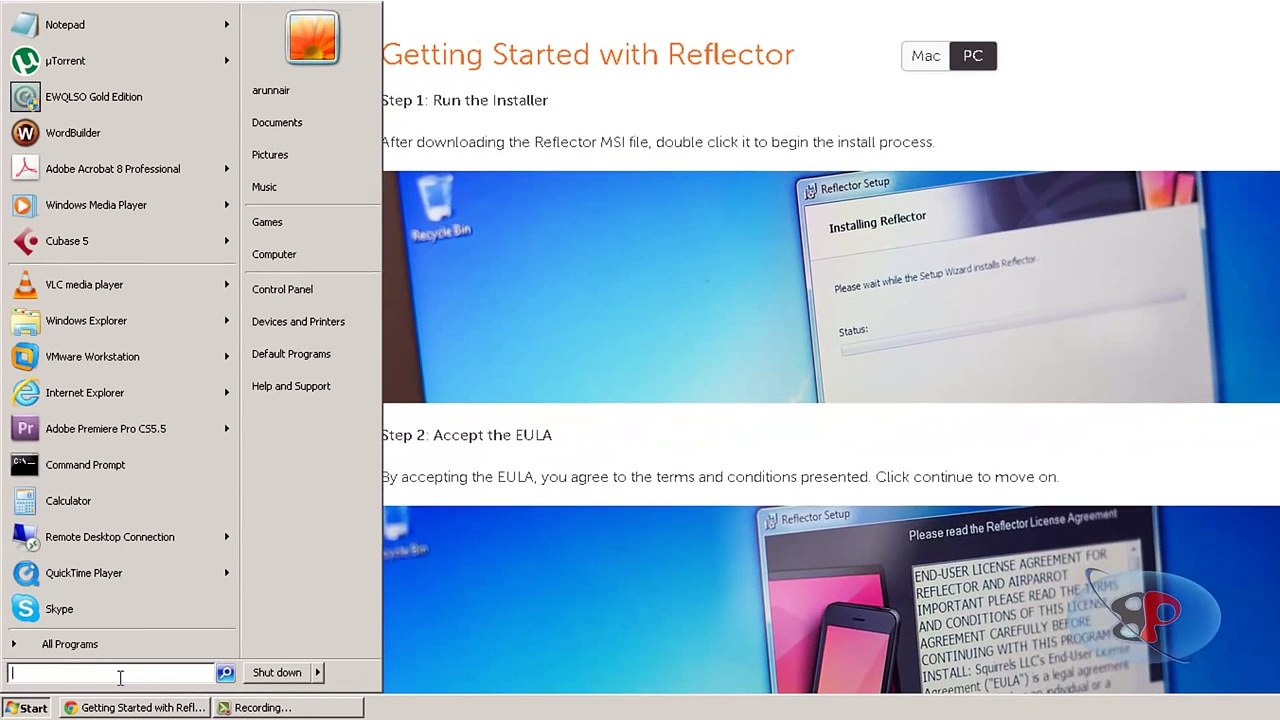Switch to the Recording... taskbar item
The height and width of the screenshot is (720, 1280).
click(288, 708)
